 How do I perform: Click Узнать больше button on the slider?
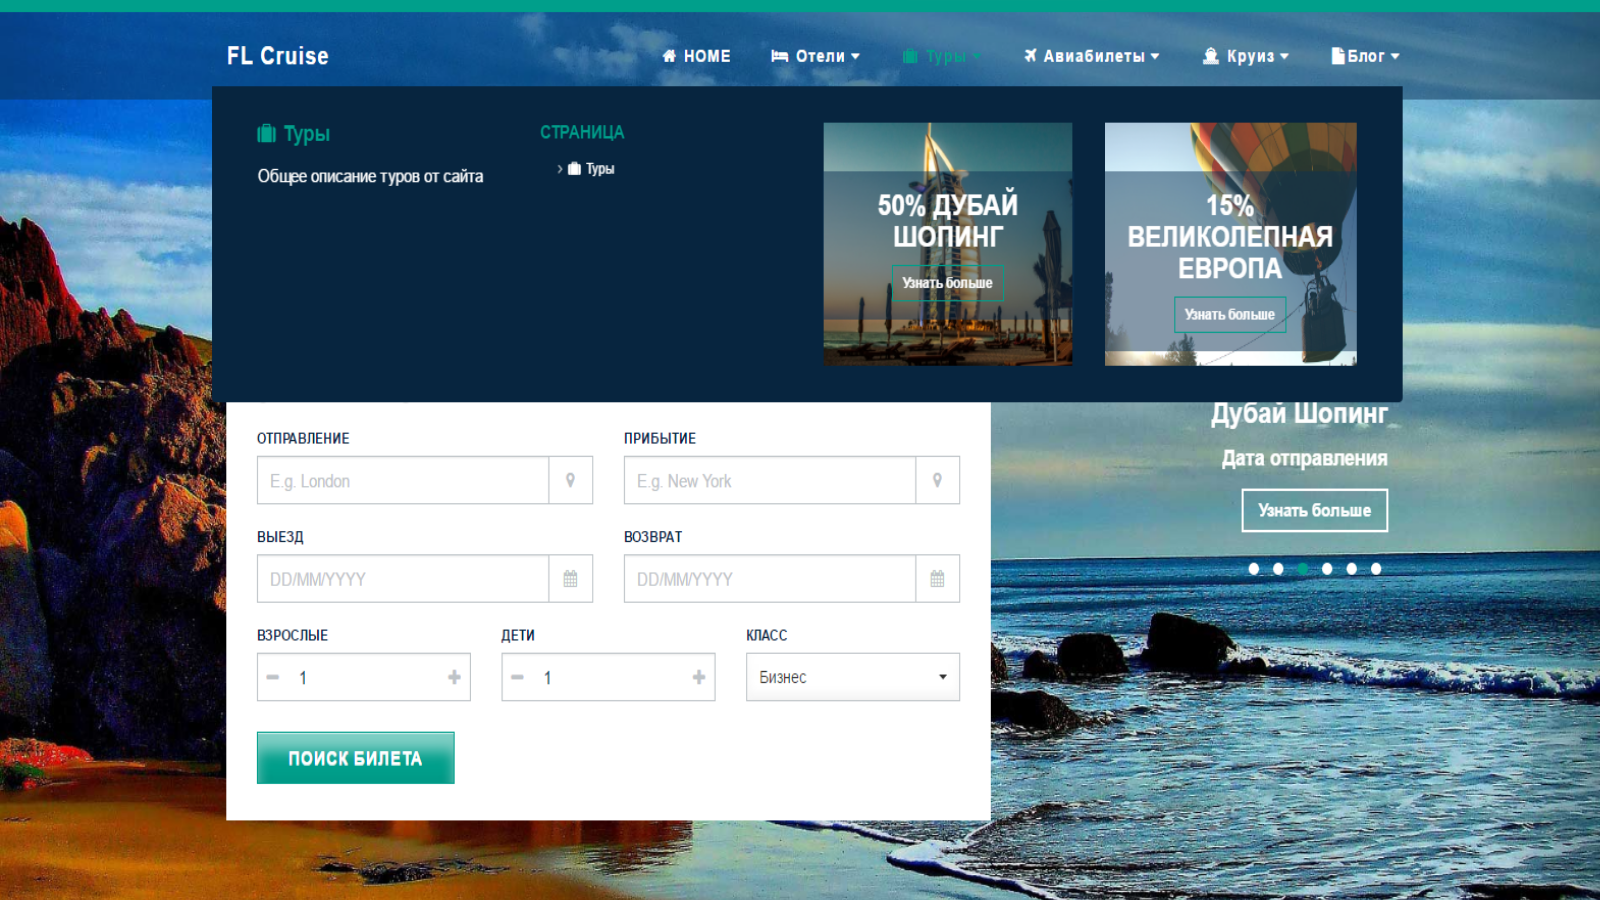pyautogui.click(x=1314, y=510)
